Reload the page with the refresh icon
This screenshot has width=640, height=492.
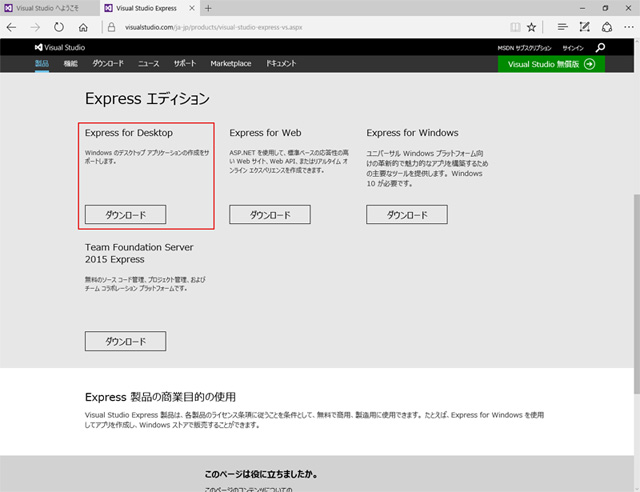(x=59, y=27)
